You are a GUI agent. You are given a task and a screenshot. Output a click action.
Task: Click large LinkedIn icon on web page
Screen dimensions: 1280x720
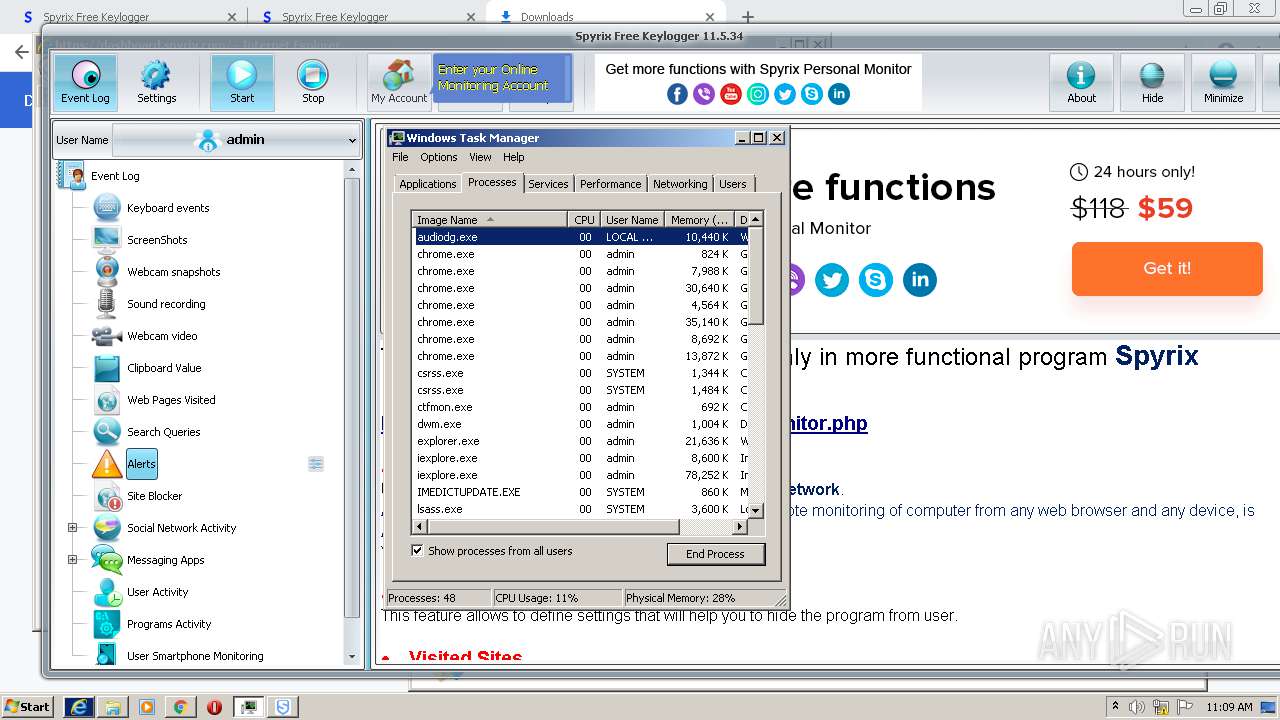click(920, 280)
